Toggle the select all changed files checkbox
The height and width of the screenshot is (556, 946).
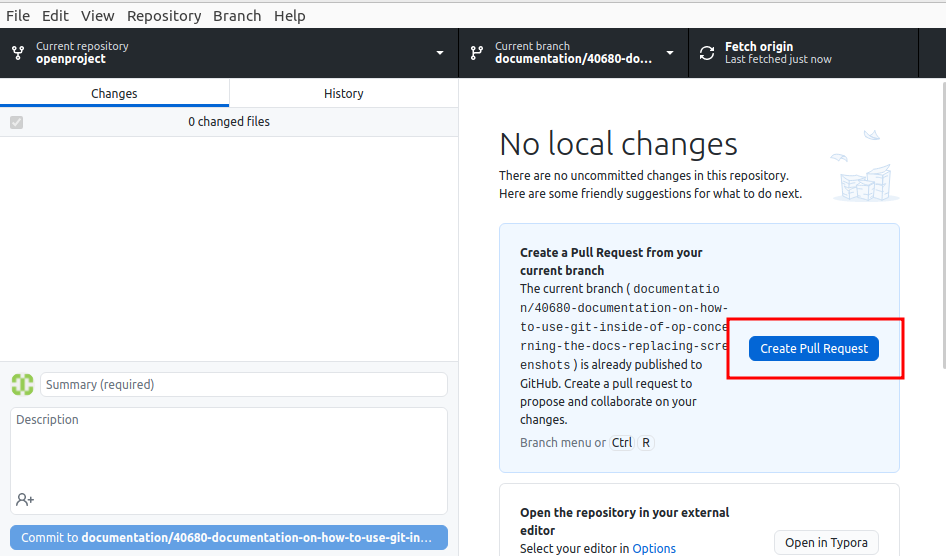pos(16,122)
